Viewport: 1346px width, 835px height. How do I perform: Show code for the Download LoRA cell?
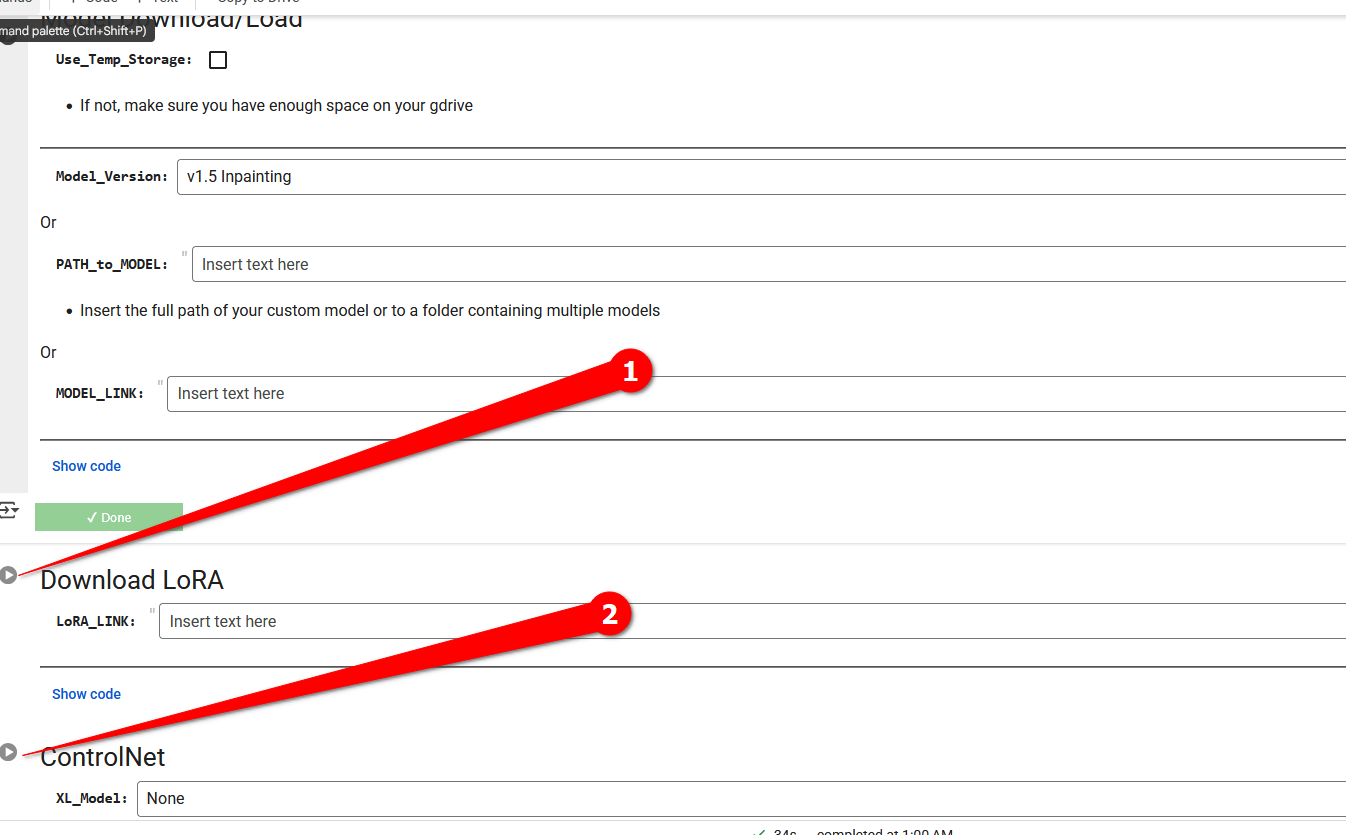[86, 694]
